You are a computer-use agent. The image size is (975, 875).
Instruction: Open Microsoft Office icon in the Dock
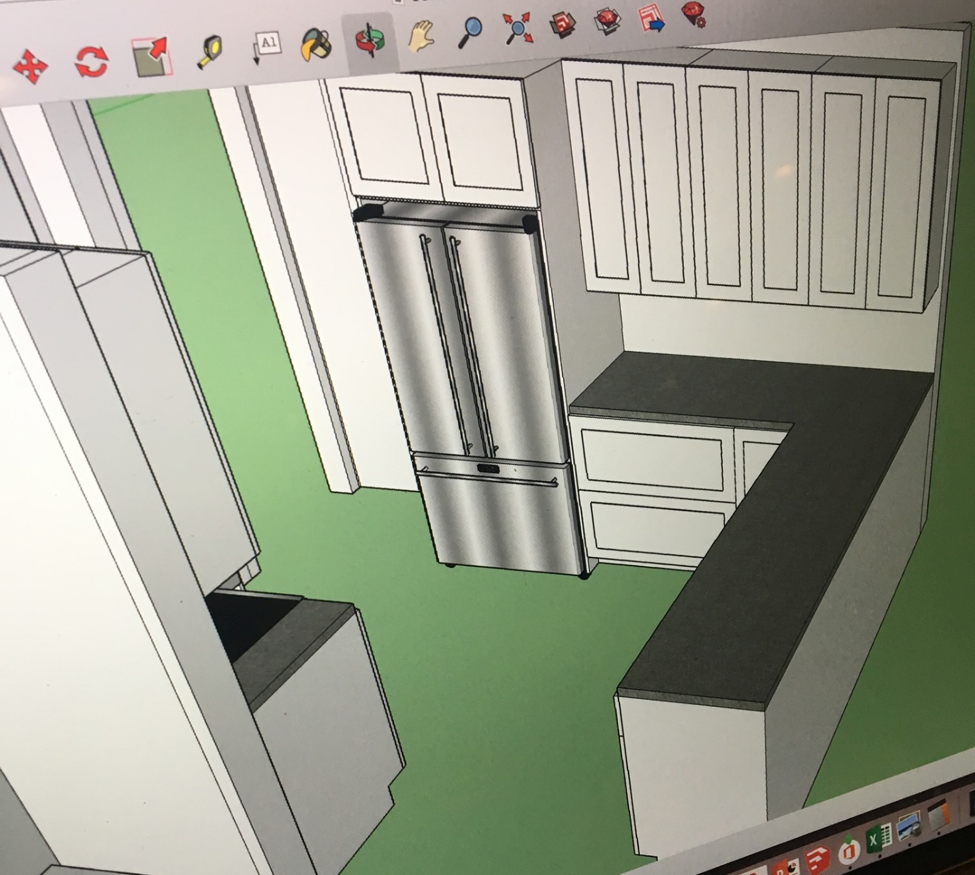pyautogui.click(x=848, y=851)
